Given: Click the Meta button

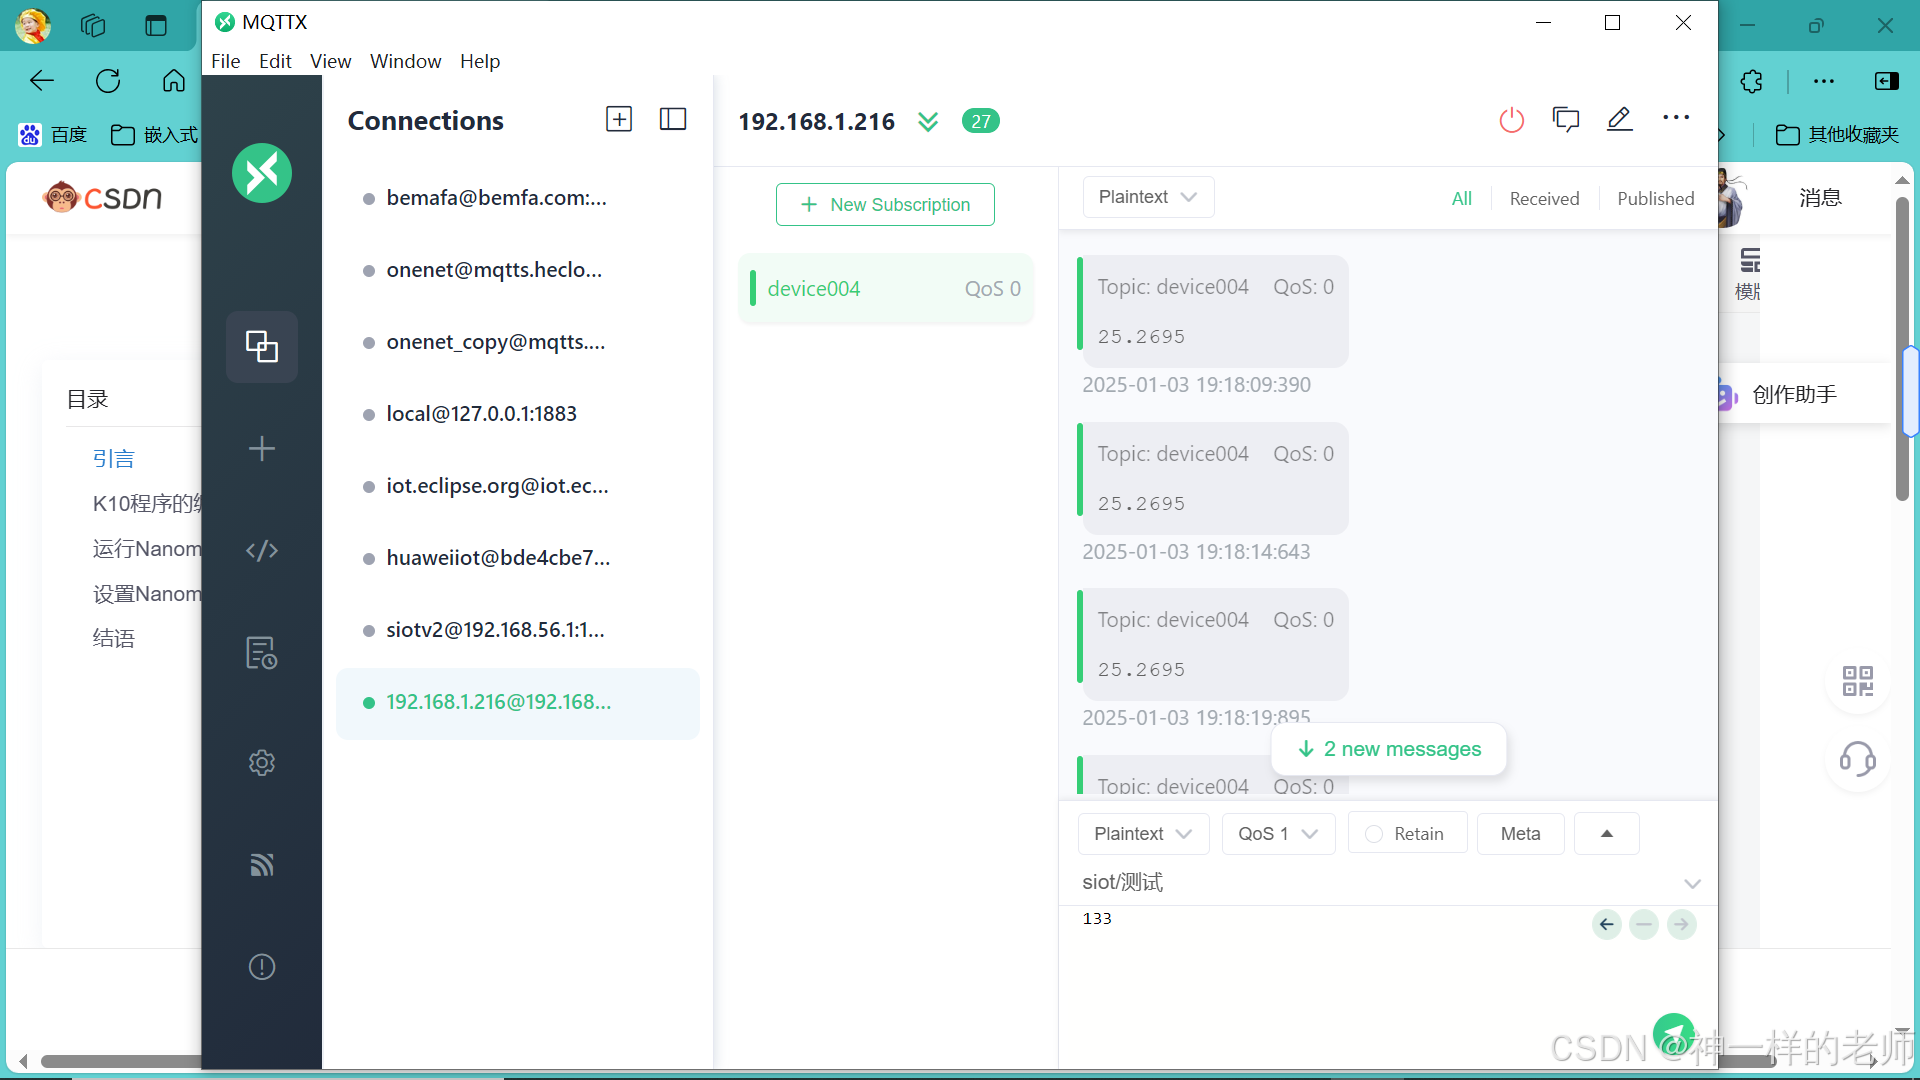Looking at the screenshot, I should 1520,833.
